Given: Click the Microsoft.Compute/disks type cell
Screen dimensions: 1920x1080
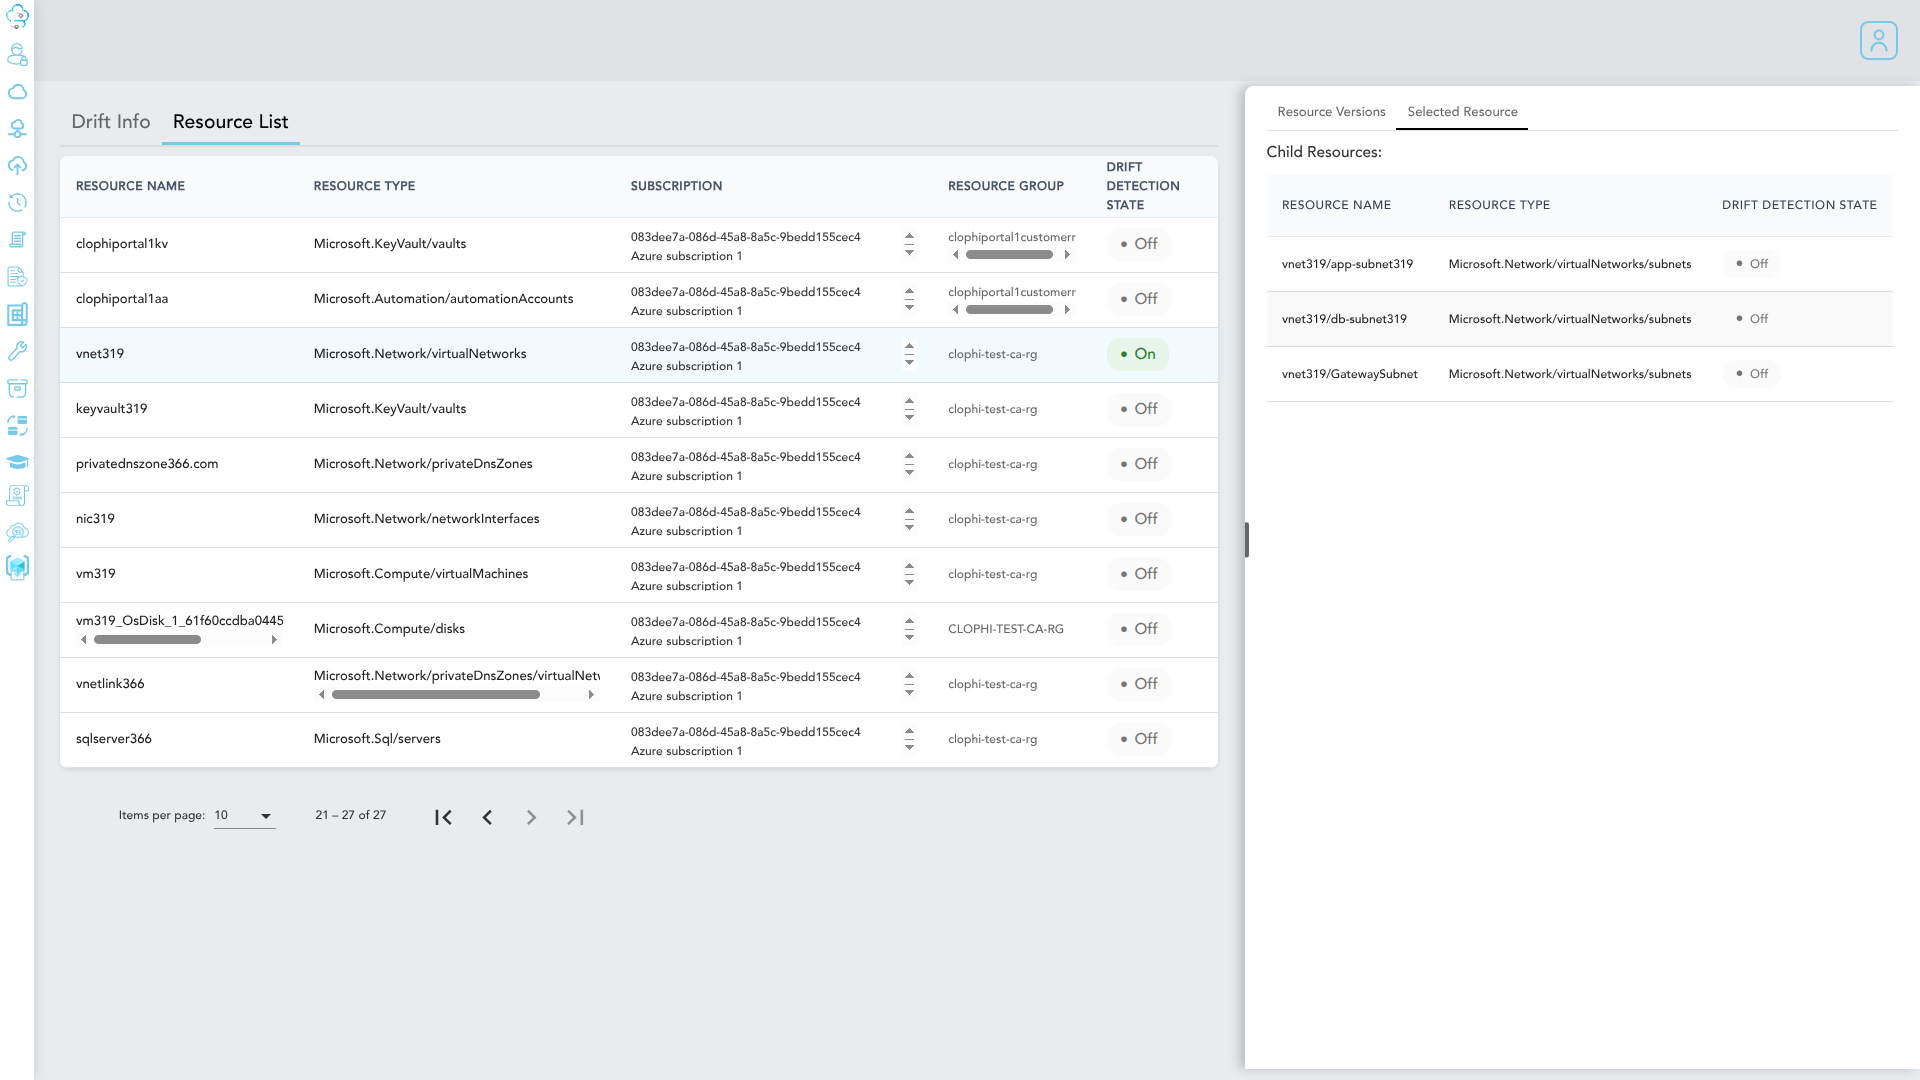Looking at the screenshot, I should 389,629.
